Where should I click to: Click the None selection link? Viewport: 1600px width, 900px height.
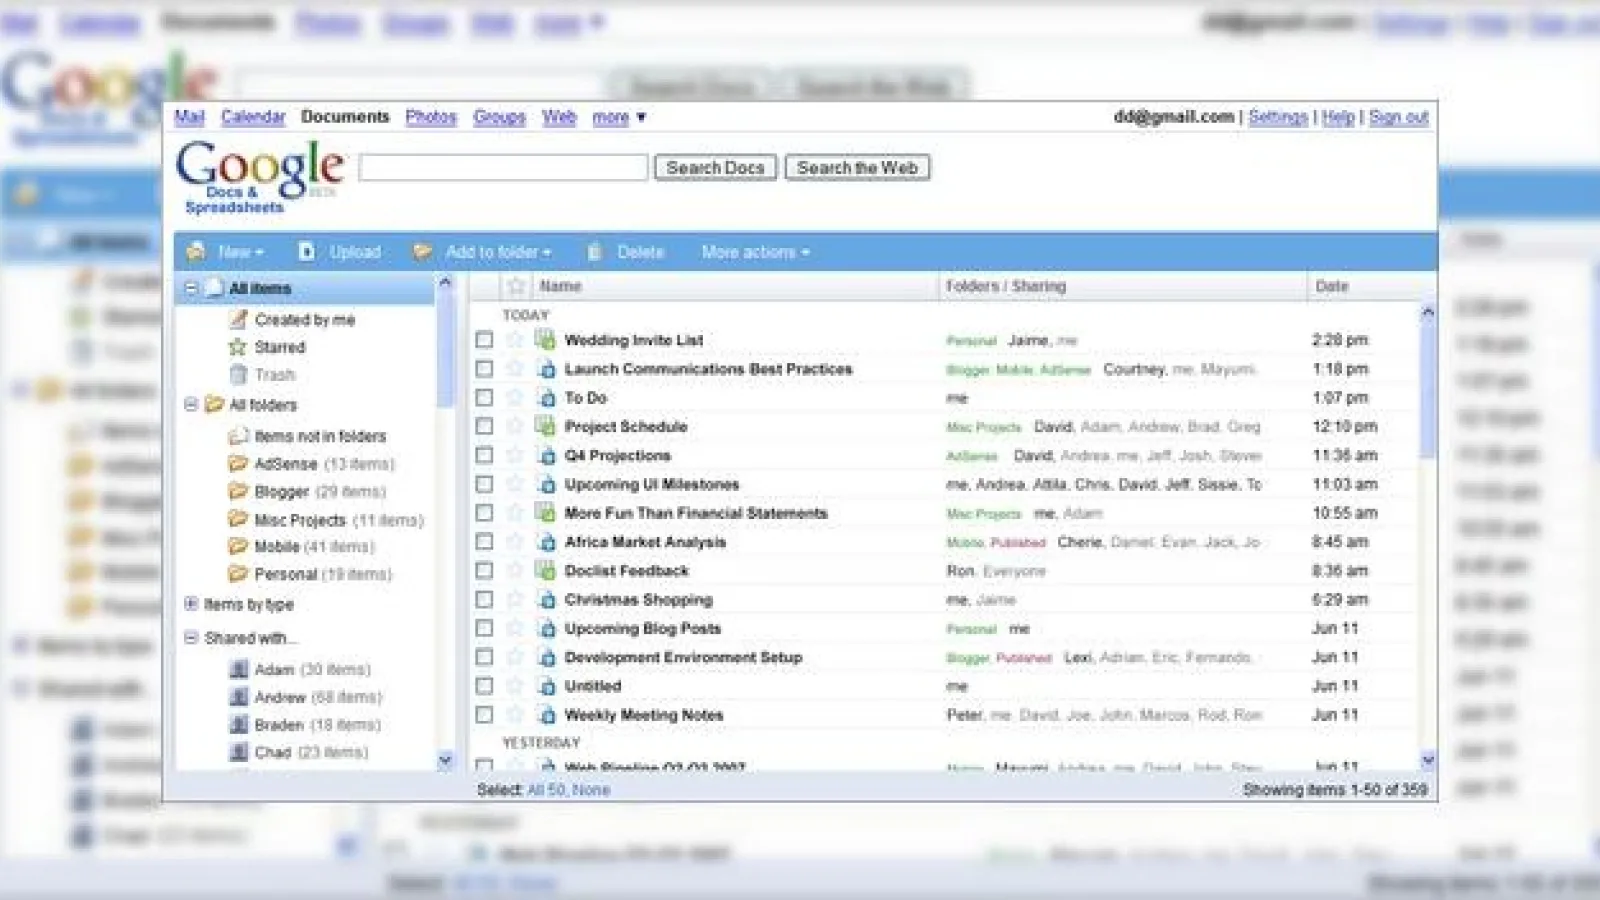tap(591, 790)
